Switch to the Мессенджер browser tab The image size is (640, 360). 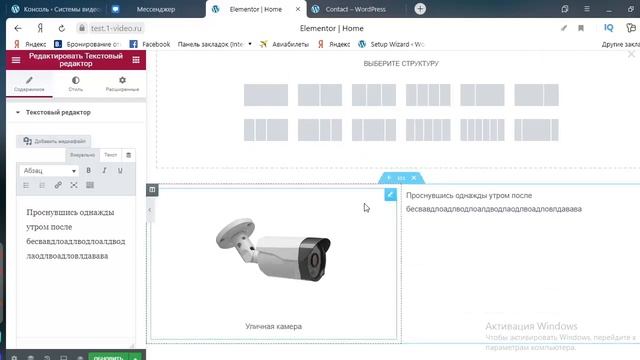pyautogui.click(x=156, y=9)
